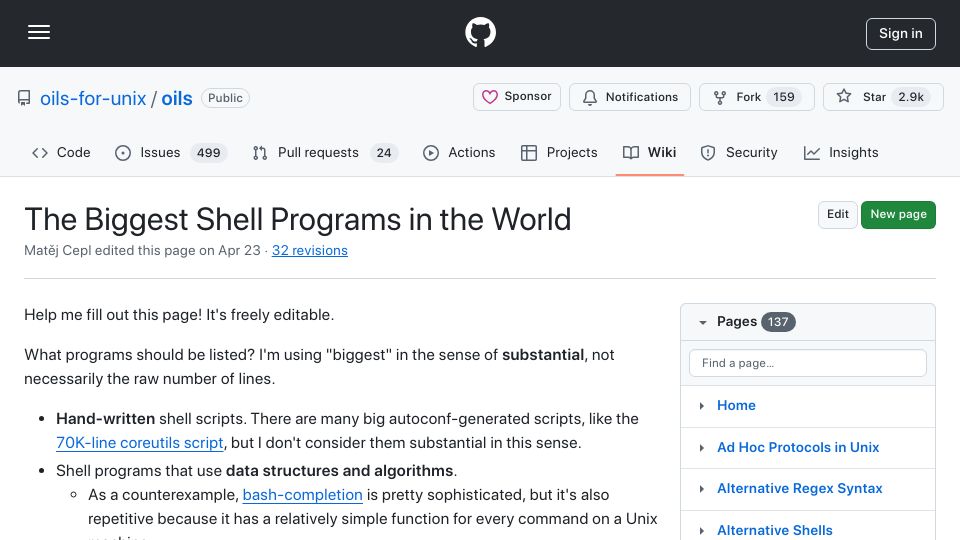Open the oils repository link

[177, 98]
